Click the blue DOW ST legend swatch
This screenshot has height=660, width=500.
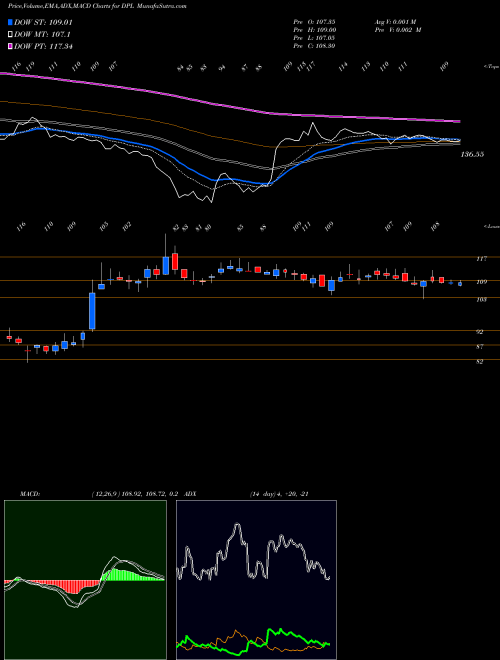pos(10,22)
